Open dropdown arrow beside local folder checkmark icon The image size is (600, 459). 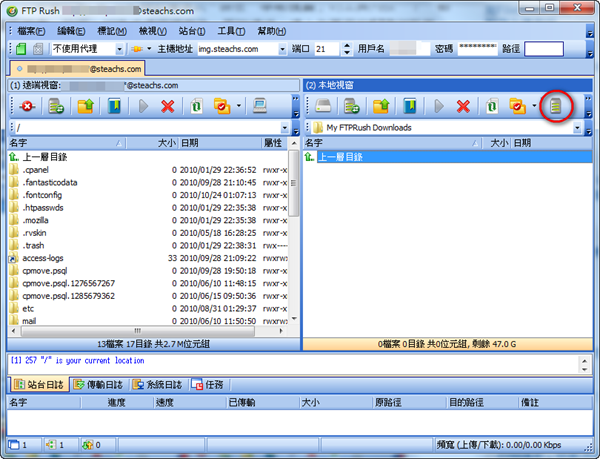point(534,106)
